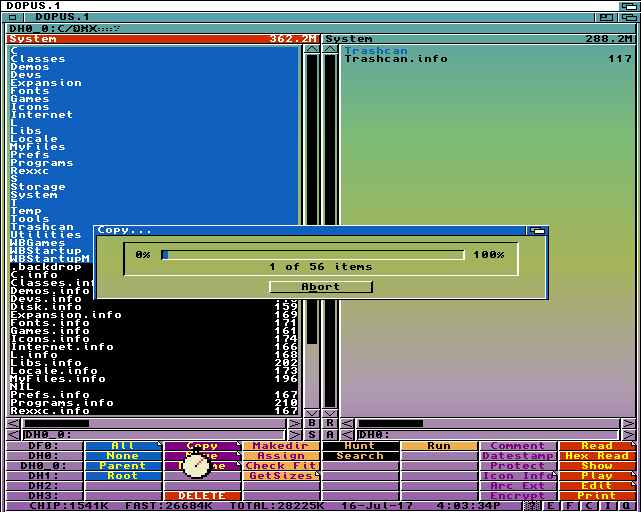Click the left arrow before the DH0_0: path field
Image resolution: width=641 pixels, height=512 pixels.
click(13, 435)
